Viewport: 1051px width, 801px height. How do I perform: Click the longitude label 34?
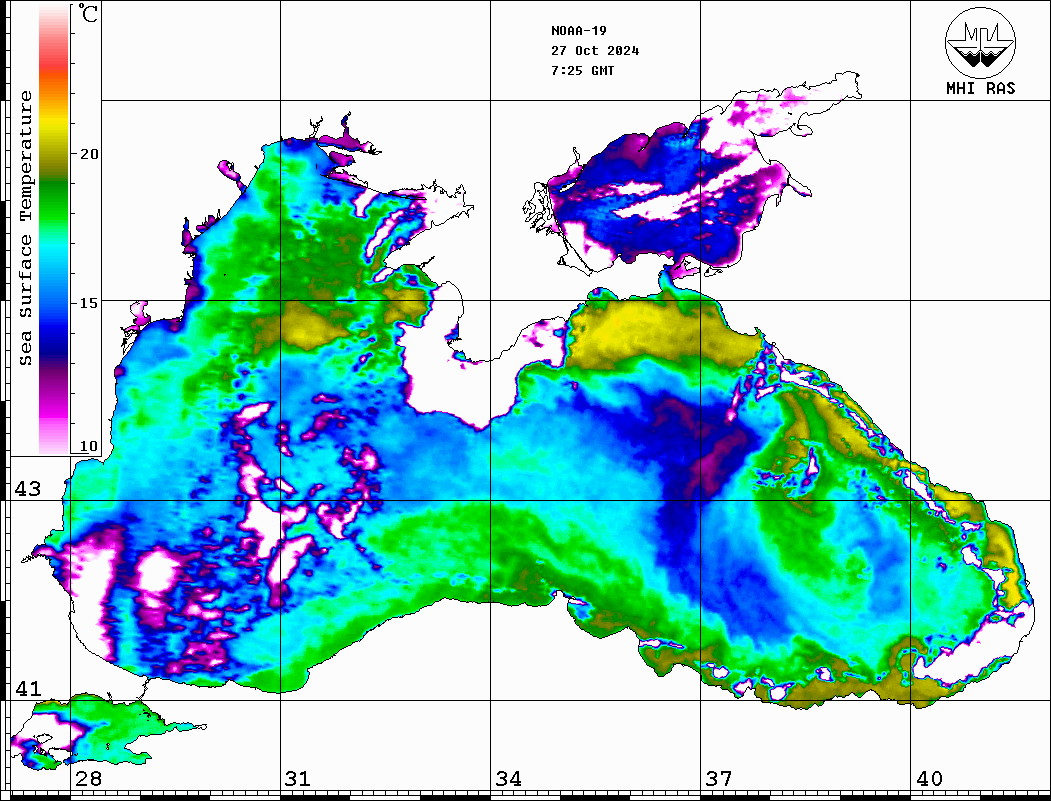(x=508, y=779)
